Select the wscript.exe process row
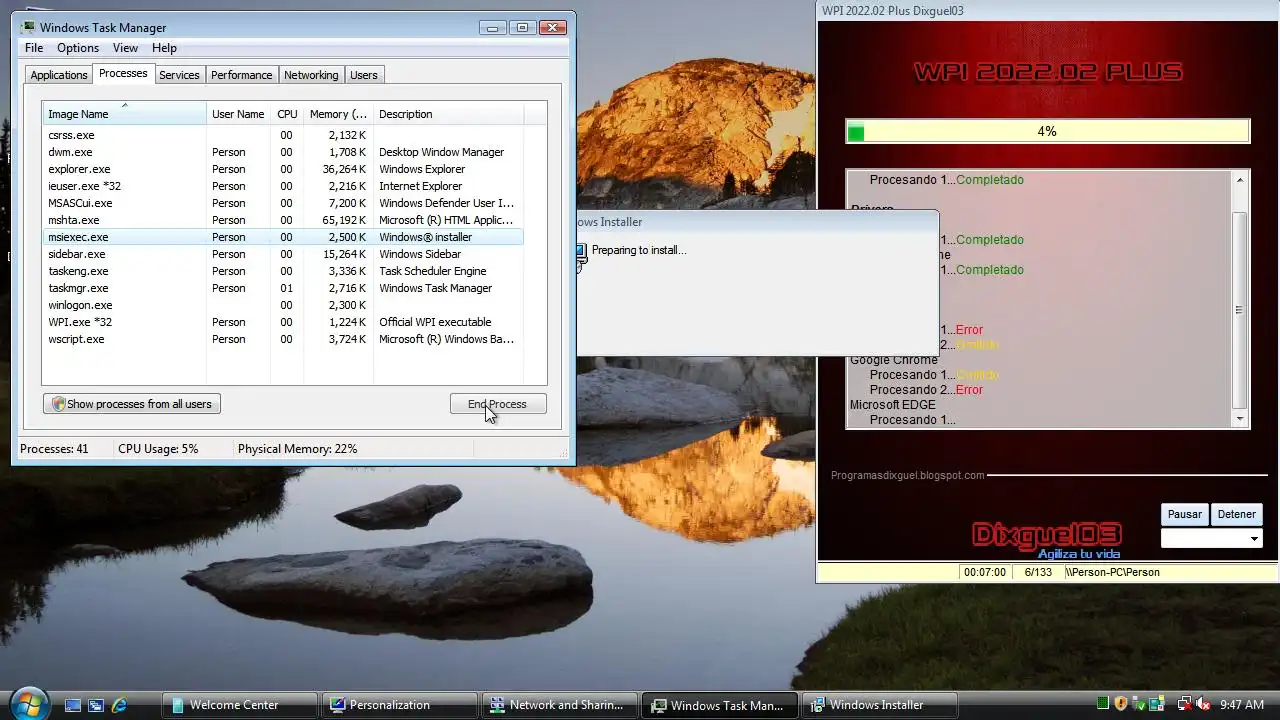1280x720 pixels. pos(282,339)
